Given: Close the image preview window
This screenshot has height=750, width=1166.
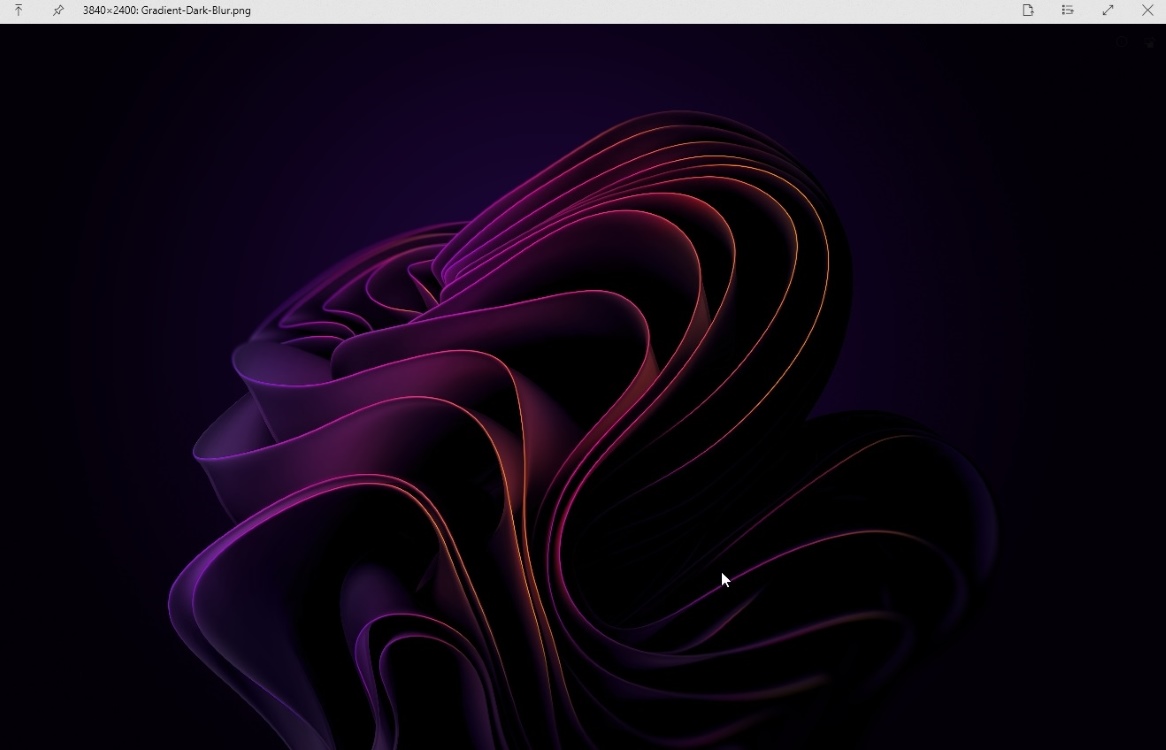Looking at the screenshot, I should (1147, 10).
